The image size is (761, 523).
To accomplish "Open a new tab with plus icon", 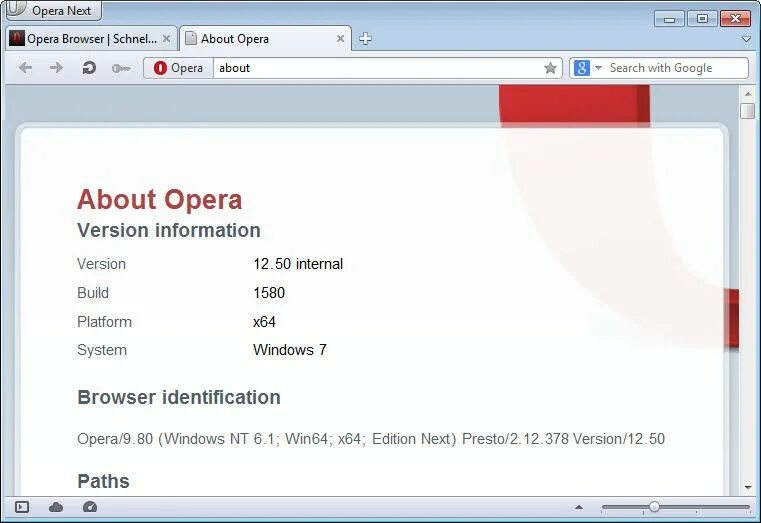I will click(x=365, y=38).
